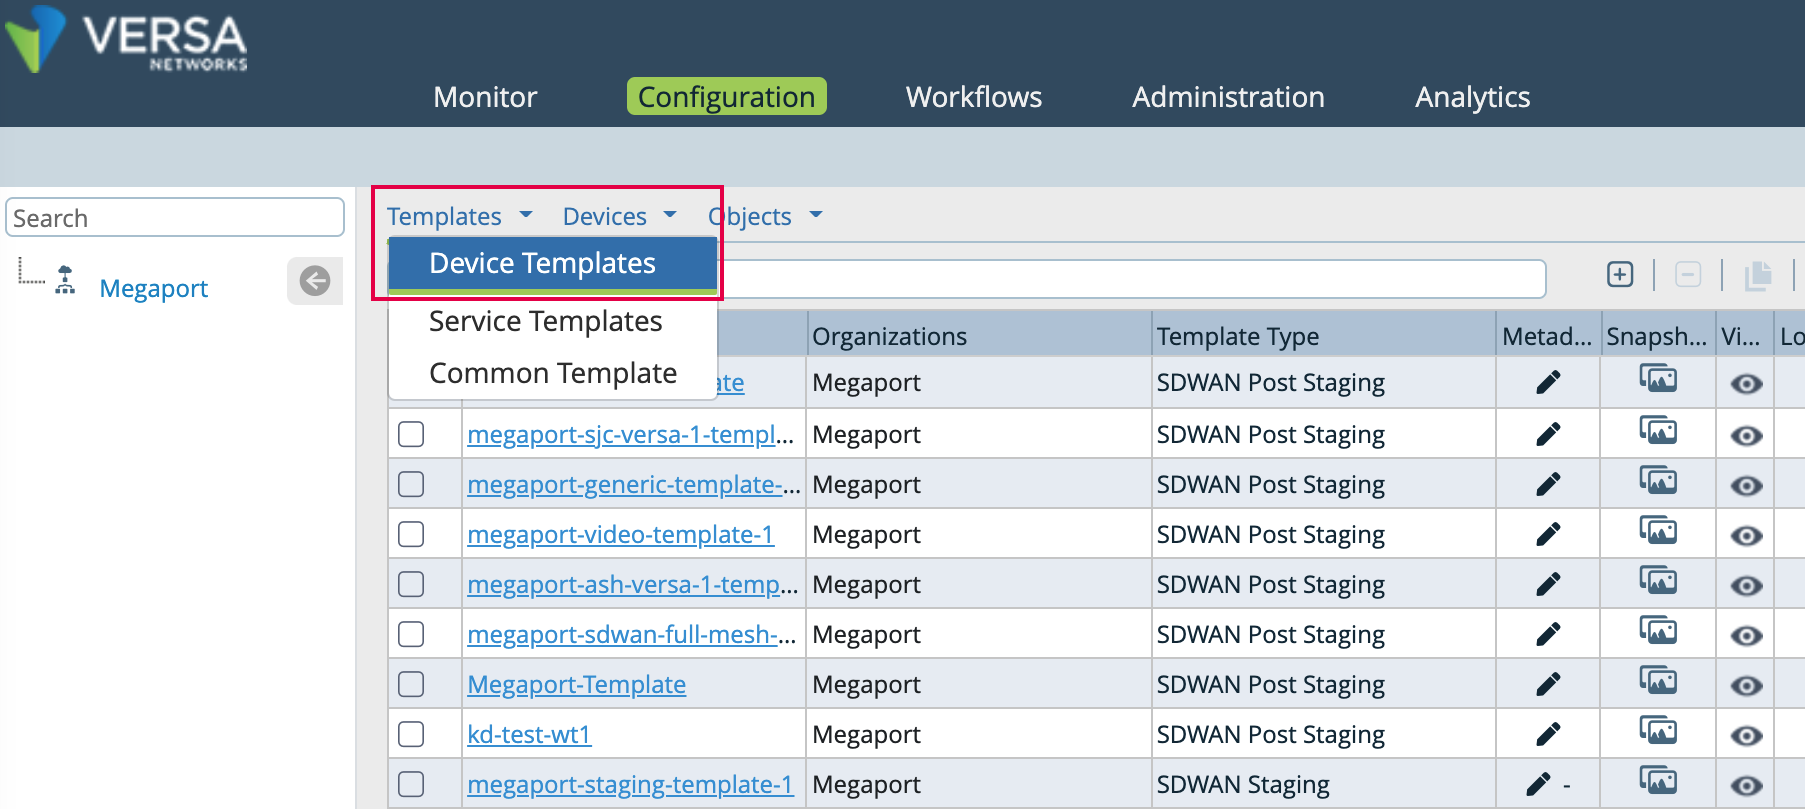Open snapshot icon for Megaport-Template row
This screenshot has height=809, width=1805.
pos(1657,682)
